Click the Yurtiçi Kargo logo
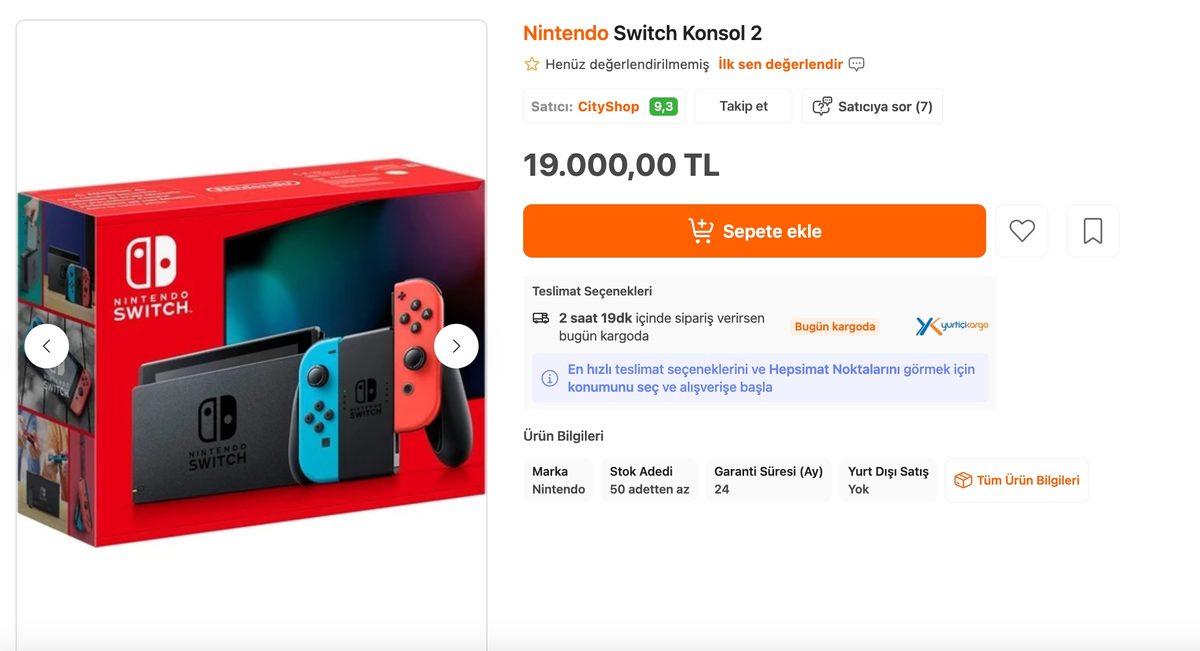This screenshot has width=1200, height=651. (x=949, y=325)
